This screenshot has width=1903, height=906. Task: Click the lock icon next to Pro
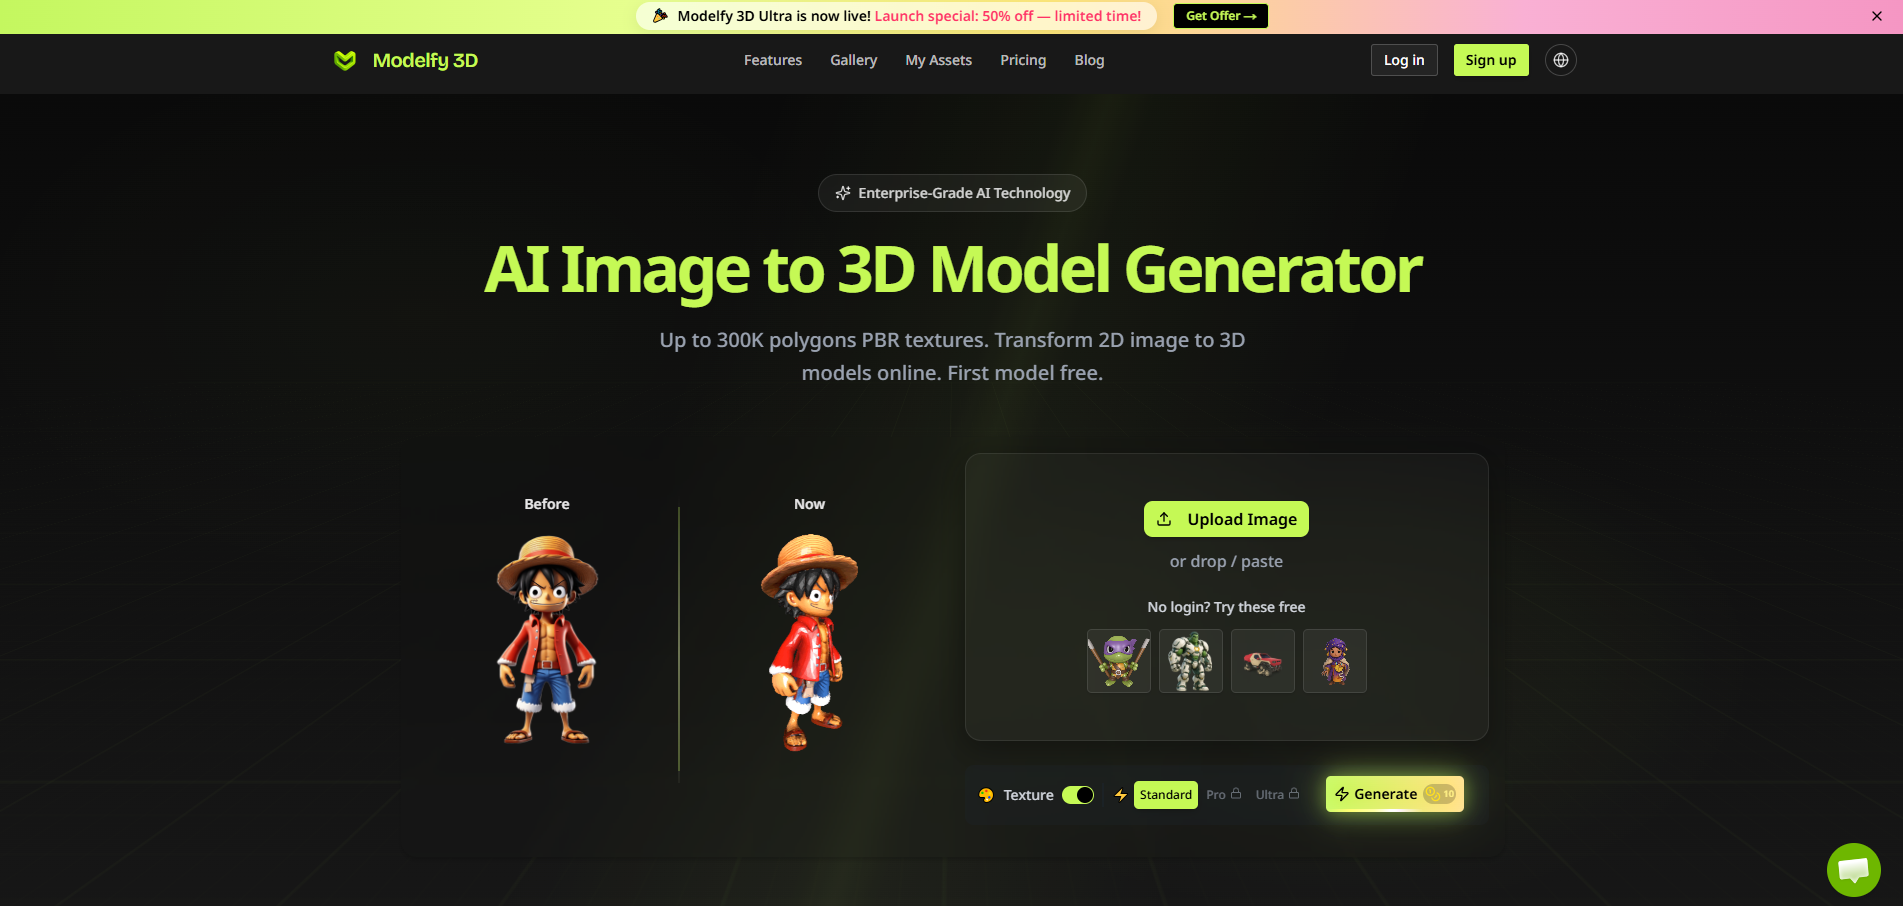click(1238, 793)
